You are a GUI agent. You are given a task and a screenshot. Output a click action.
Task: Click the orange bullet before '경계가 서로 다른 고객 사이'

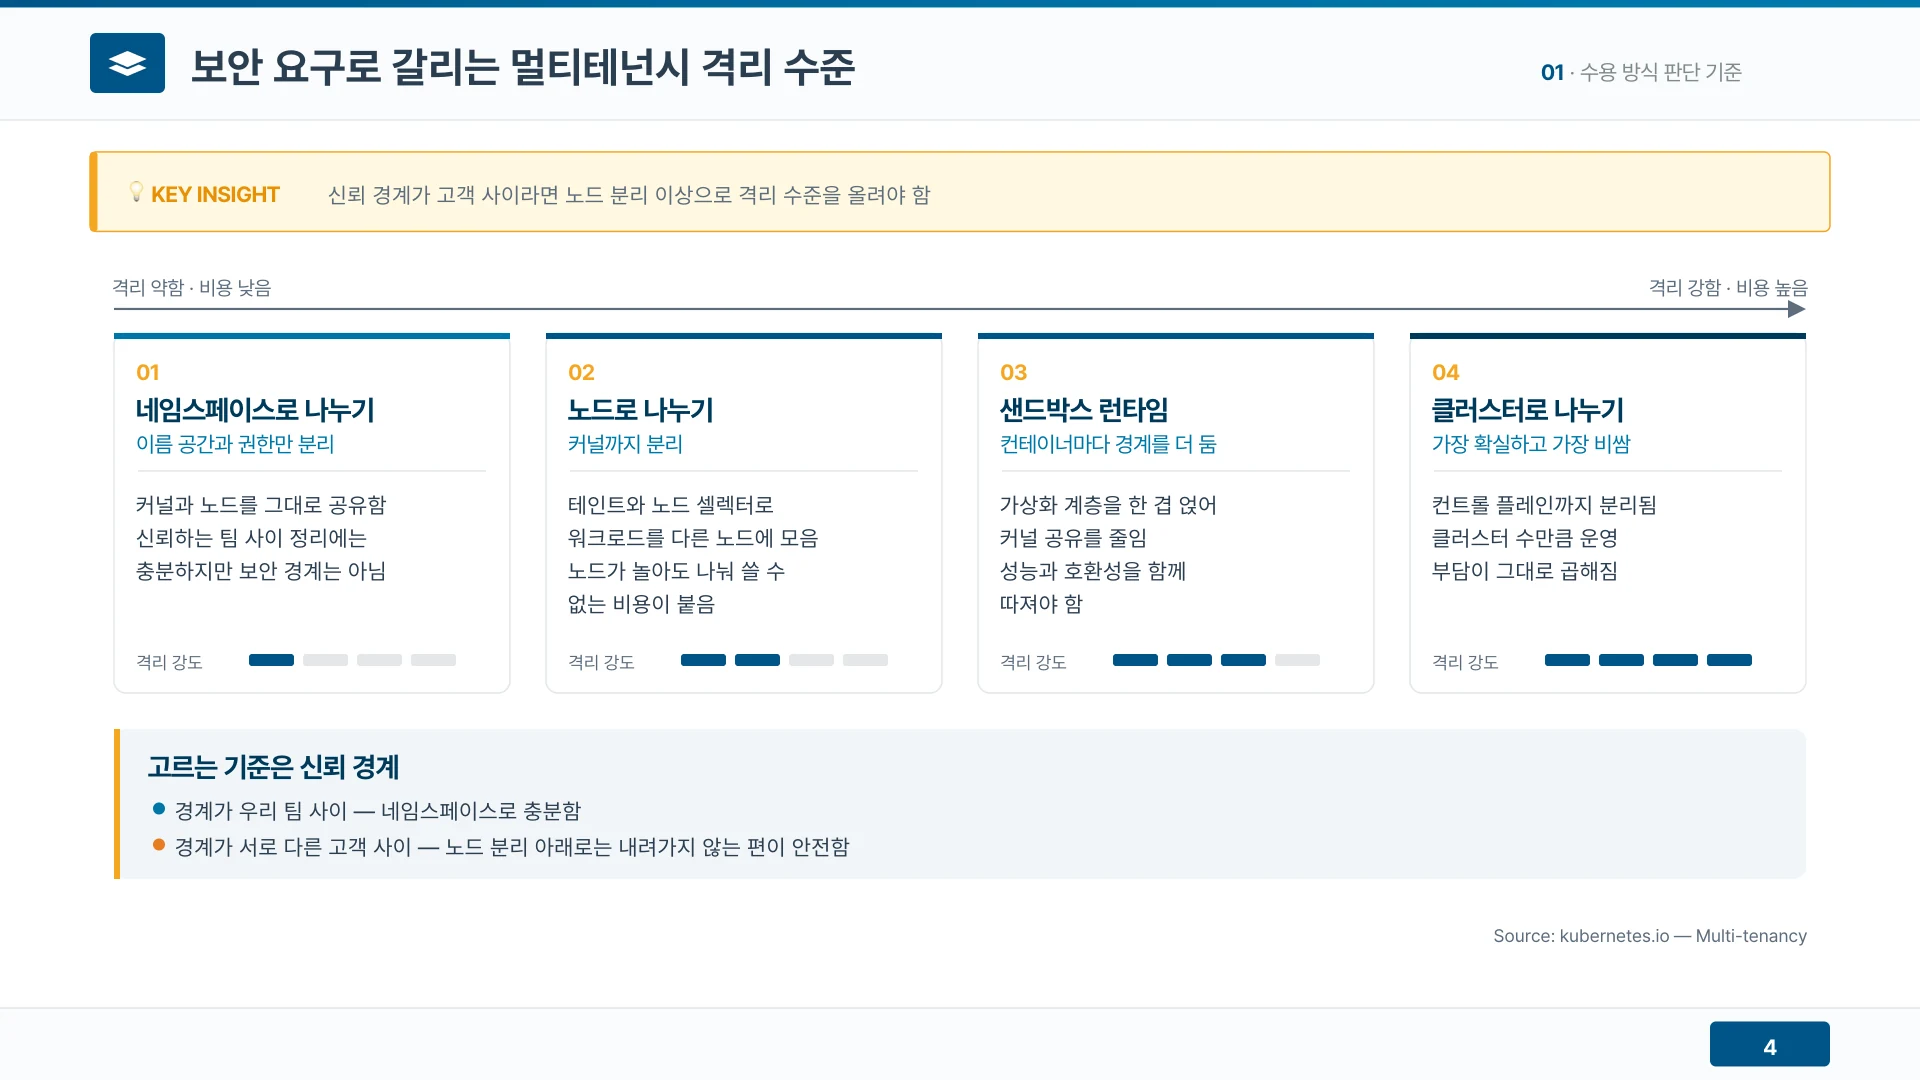coord(159,844)
